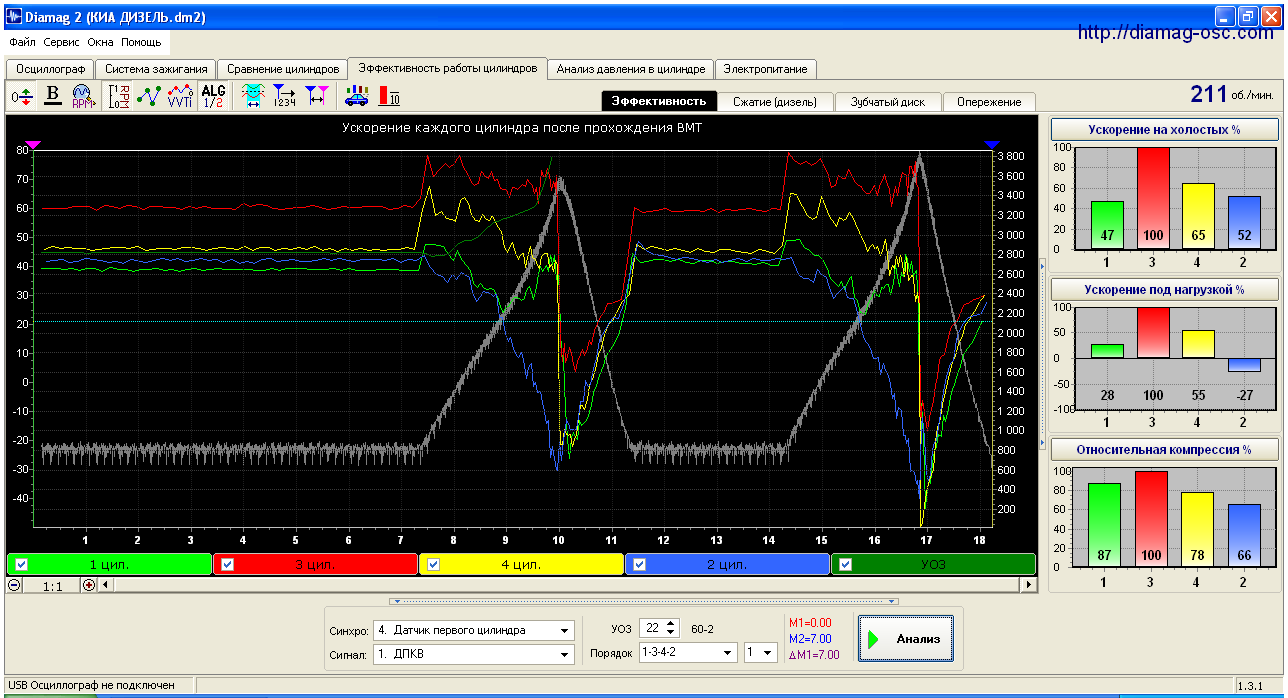Switch to the Сравнение цилиндров tab
The width and height of the screenshot is (1288, 698).
pos(284,69)
